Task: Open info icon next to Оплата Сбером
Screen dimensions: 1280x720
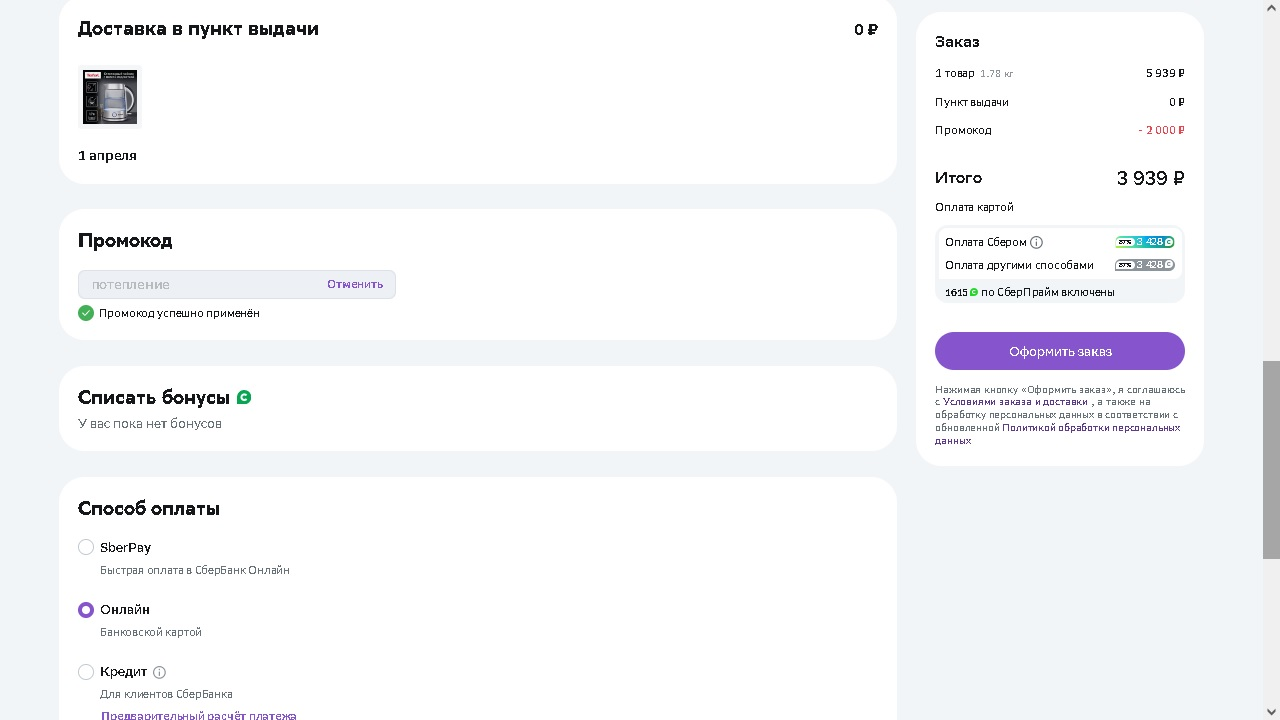Action: pos(1036,242)
